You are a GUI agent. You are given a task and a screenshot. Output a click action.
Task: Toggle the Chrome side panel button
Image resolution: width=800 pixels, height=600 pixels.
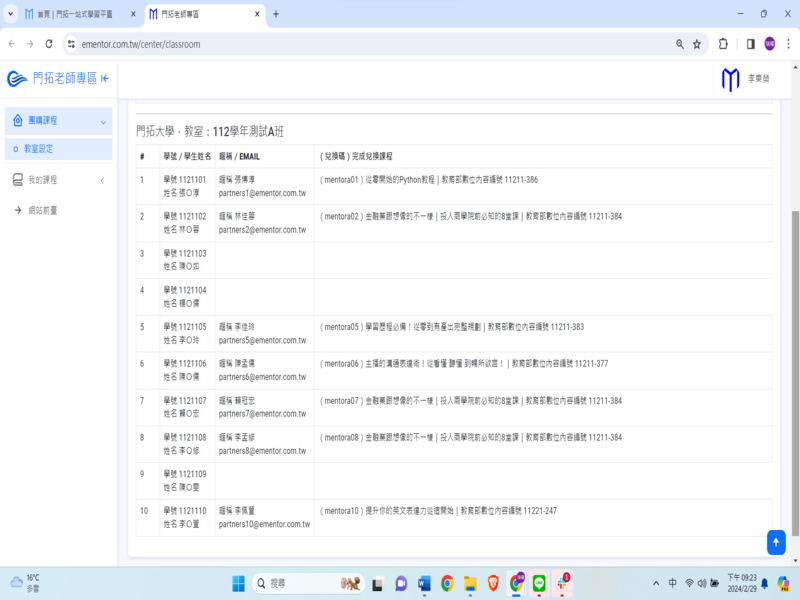tap(750, 44)
